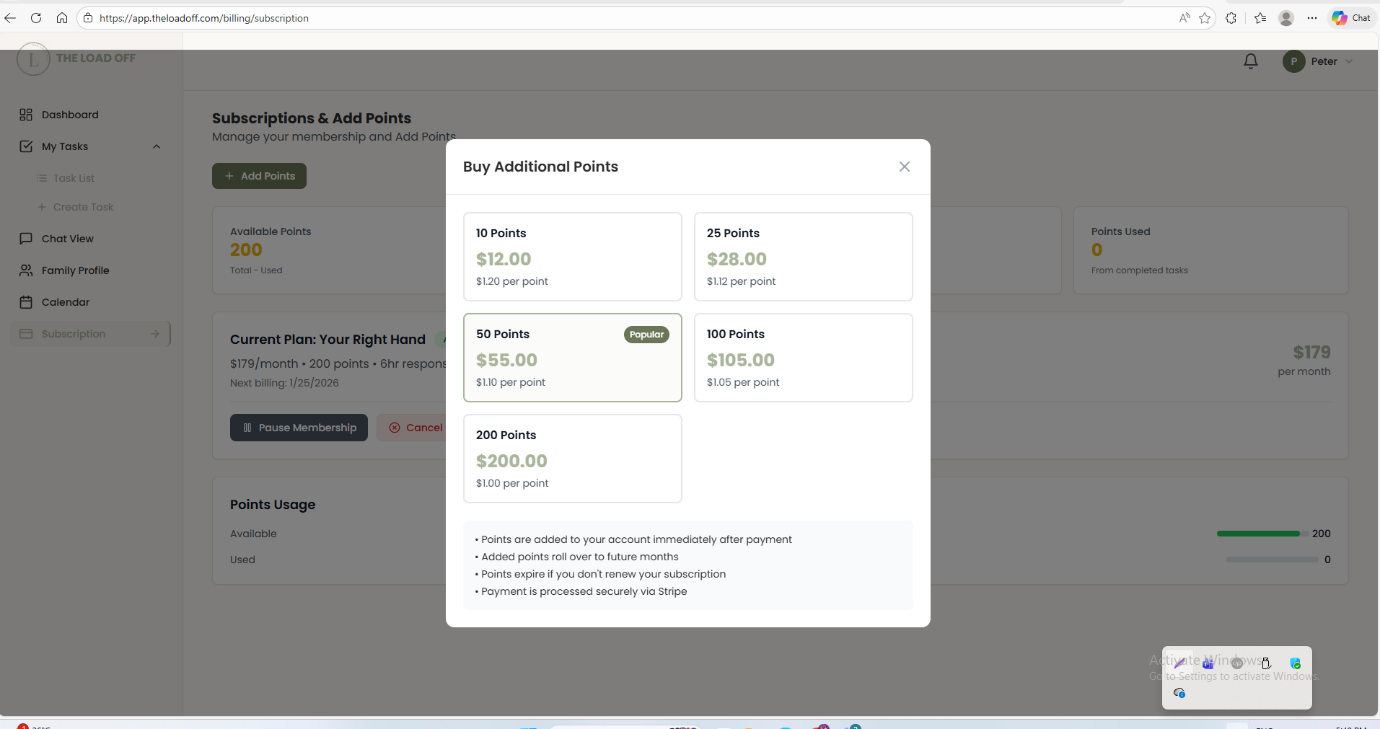This screenshot has height=729, width=1380.
Task: Click the Chat View speech bubble icon
Action: pos(26,239)
